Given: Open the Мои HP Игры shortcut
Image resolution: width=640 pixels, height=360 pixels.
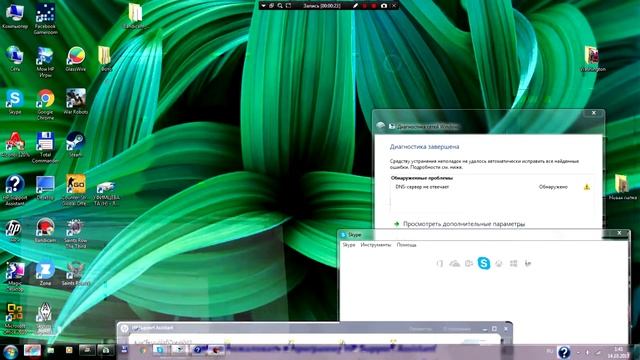Looking at the screenshot, I should point(45,62).
